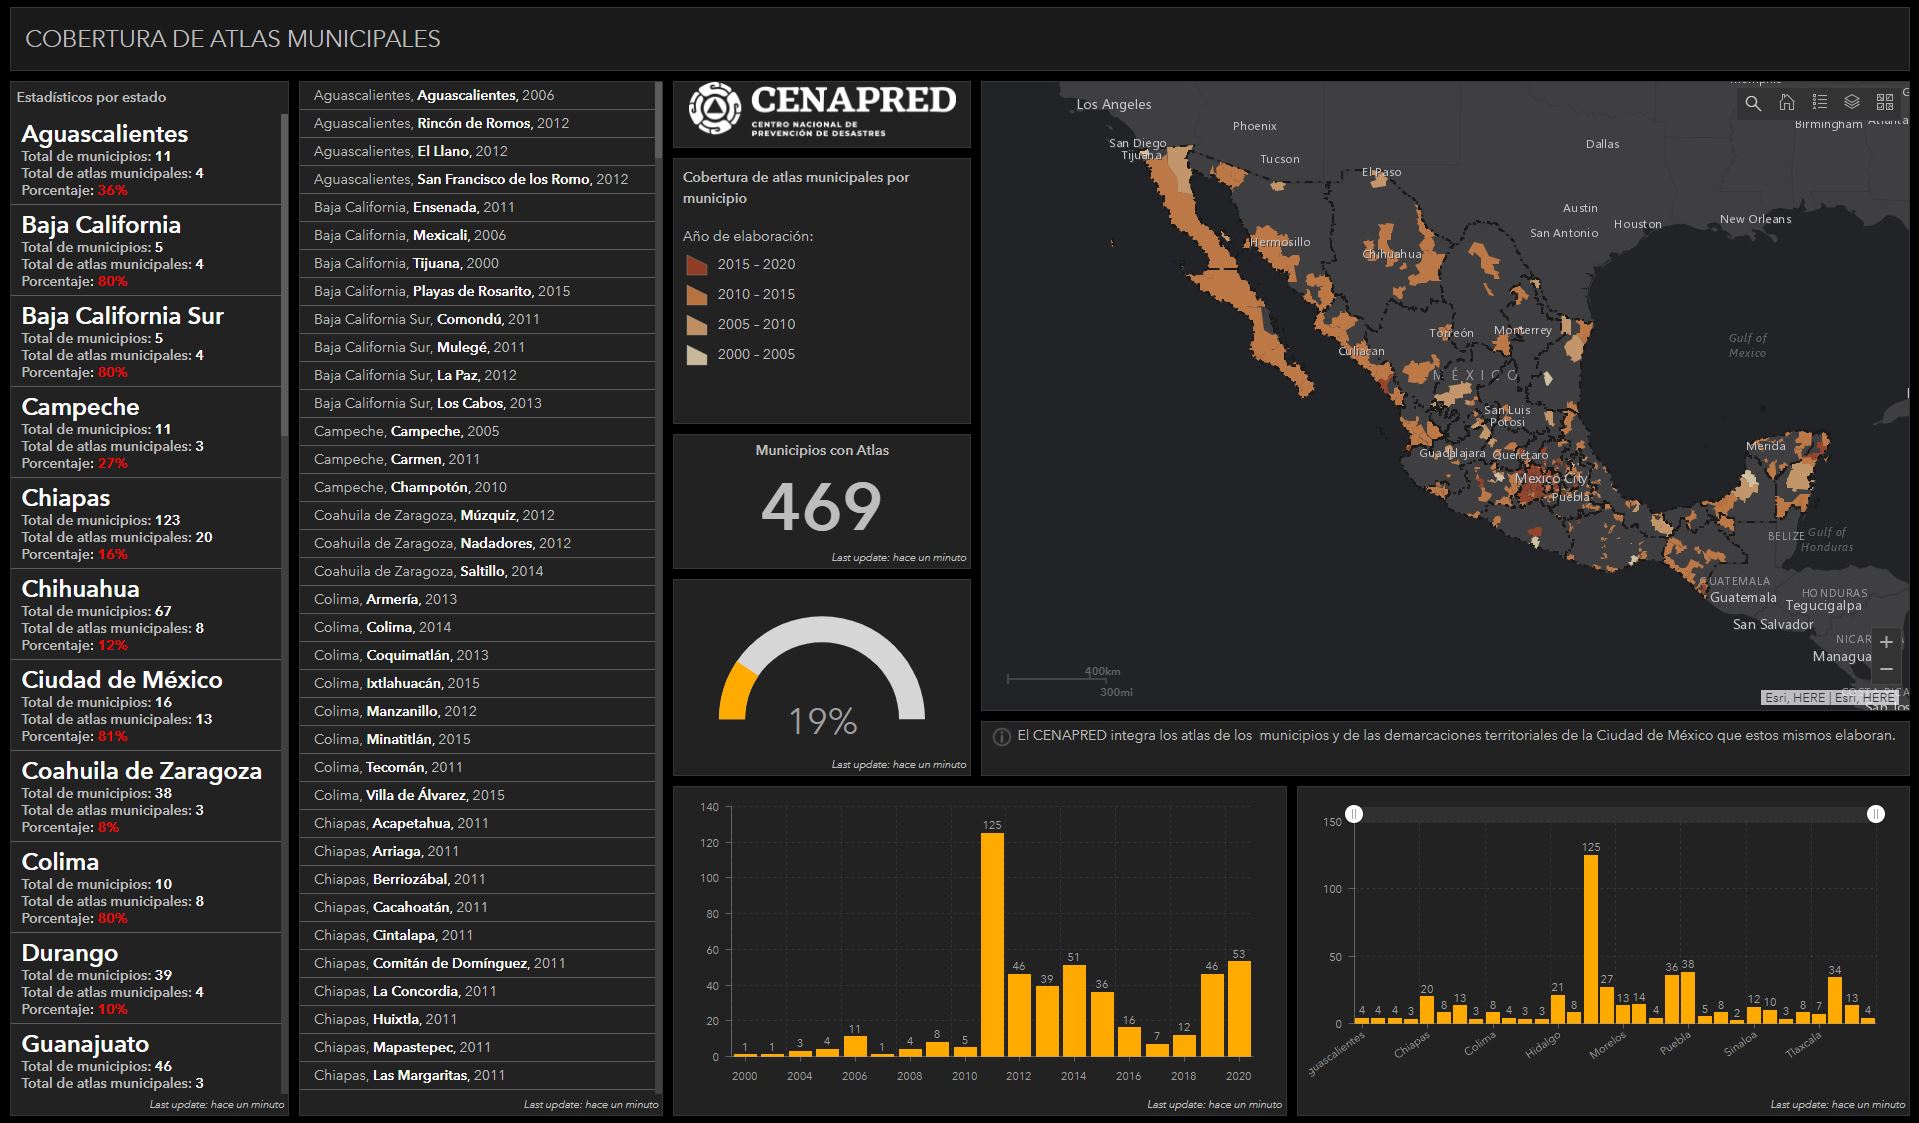Click the 2011 bar labeled 125
This screenshot has height=1123, width=1919.
pyautogui.click(x=992, y=944)
